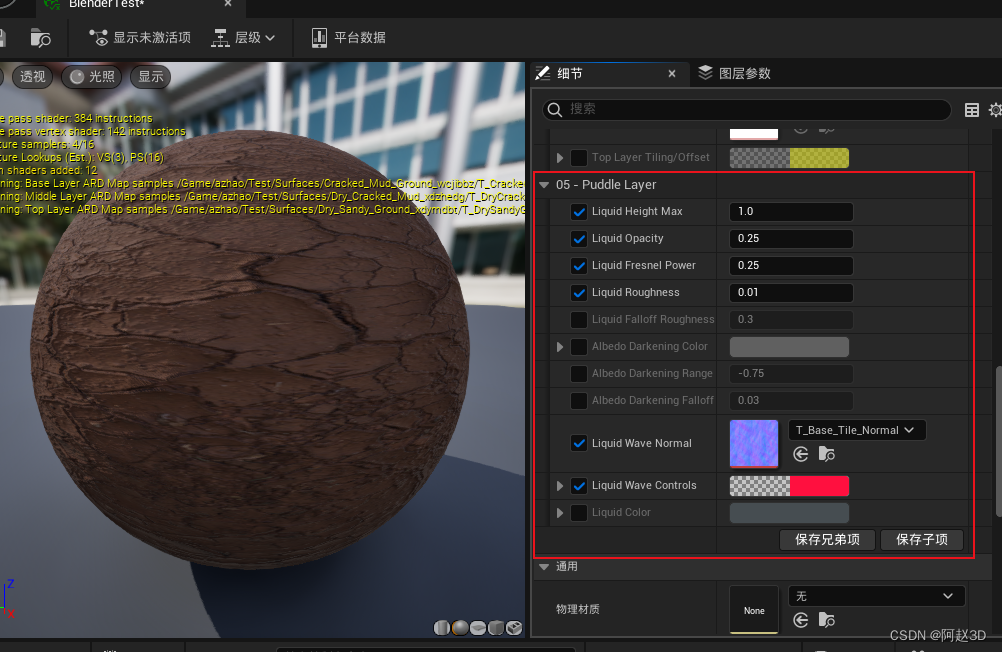The image size is (1002, 652).
Task: Open the 透视 perspective viewport menu
Action: [x=33, y=77]
